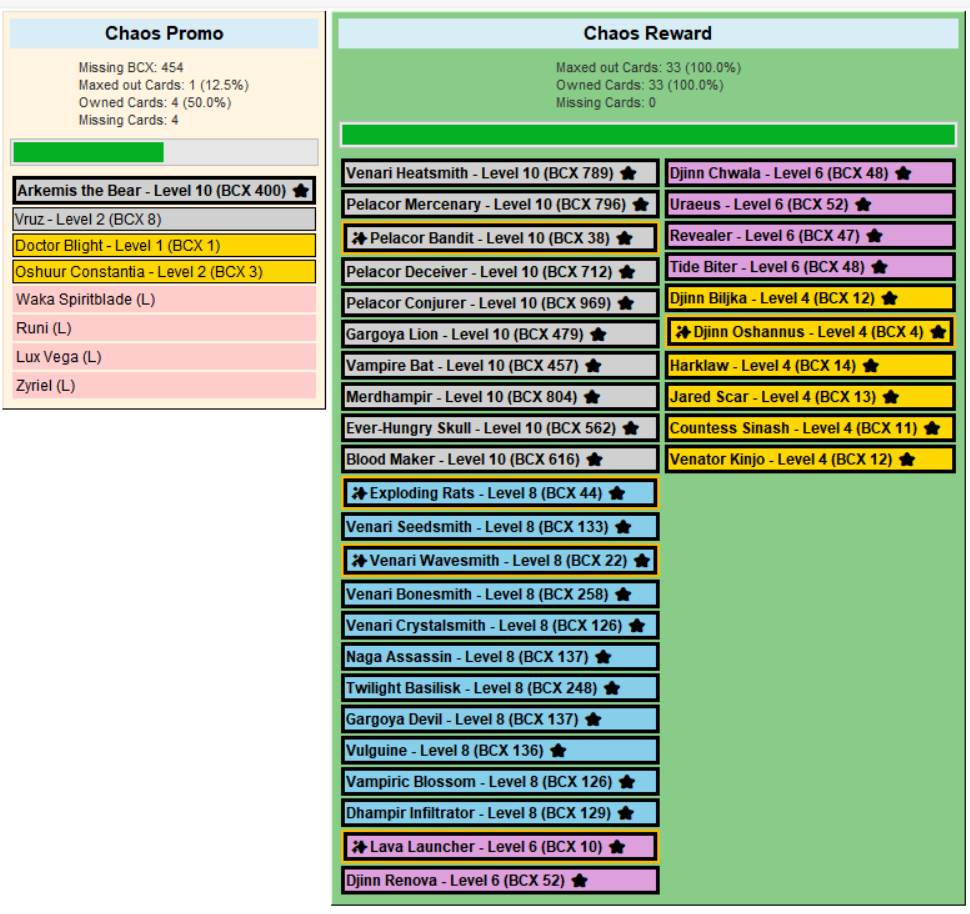Select the Uraeus Level 6 epic card
The image size is (970, 914).
click(810, 204)
